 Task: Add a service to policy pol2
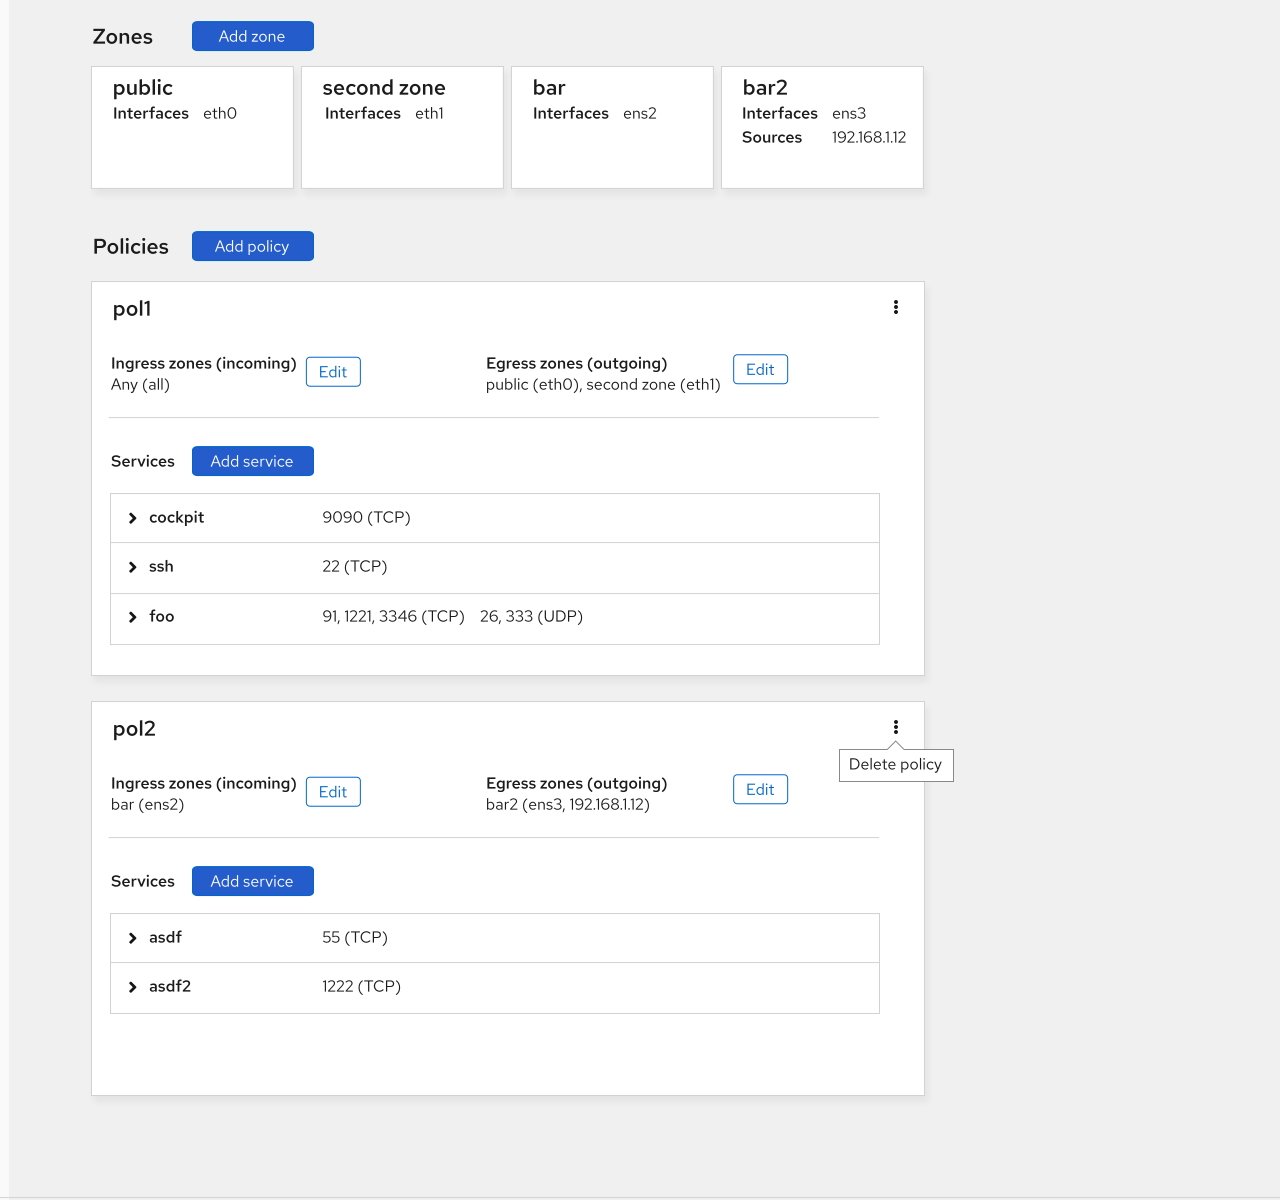coord(252,881)
